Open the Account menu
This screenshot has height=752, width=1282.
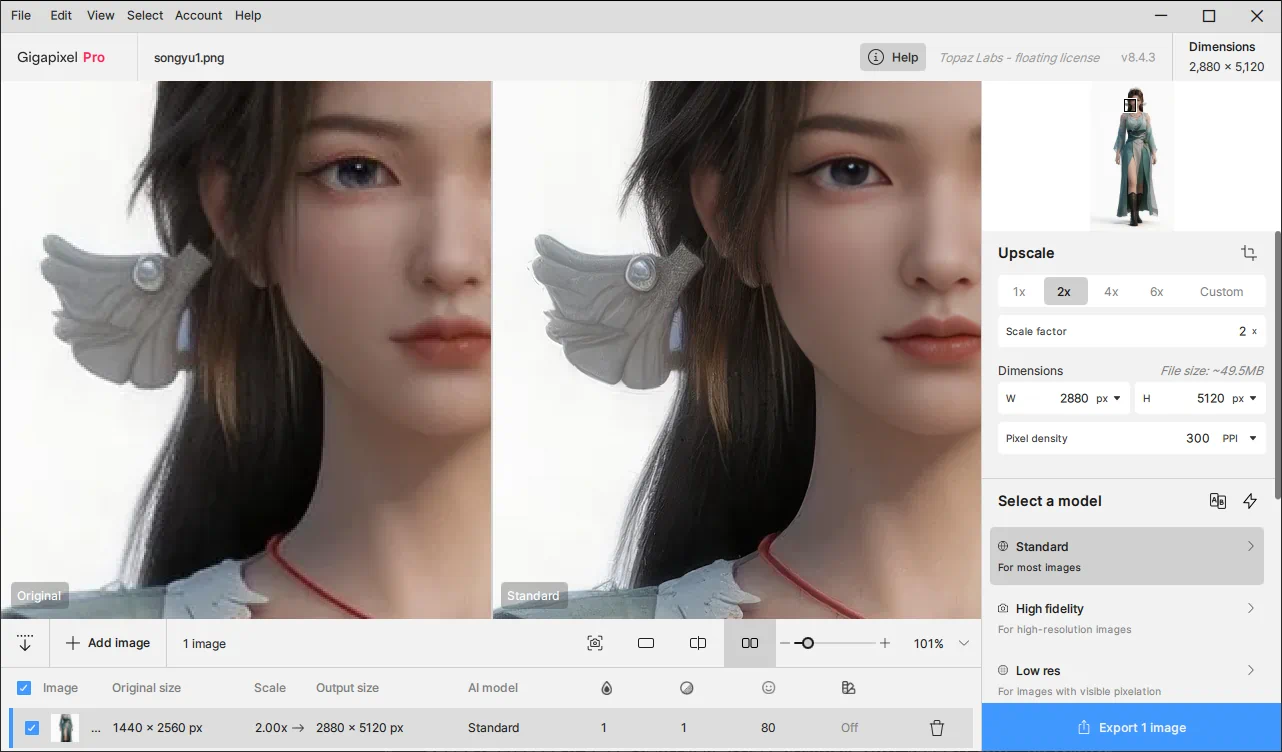coord(199,15)
